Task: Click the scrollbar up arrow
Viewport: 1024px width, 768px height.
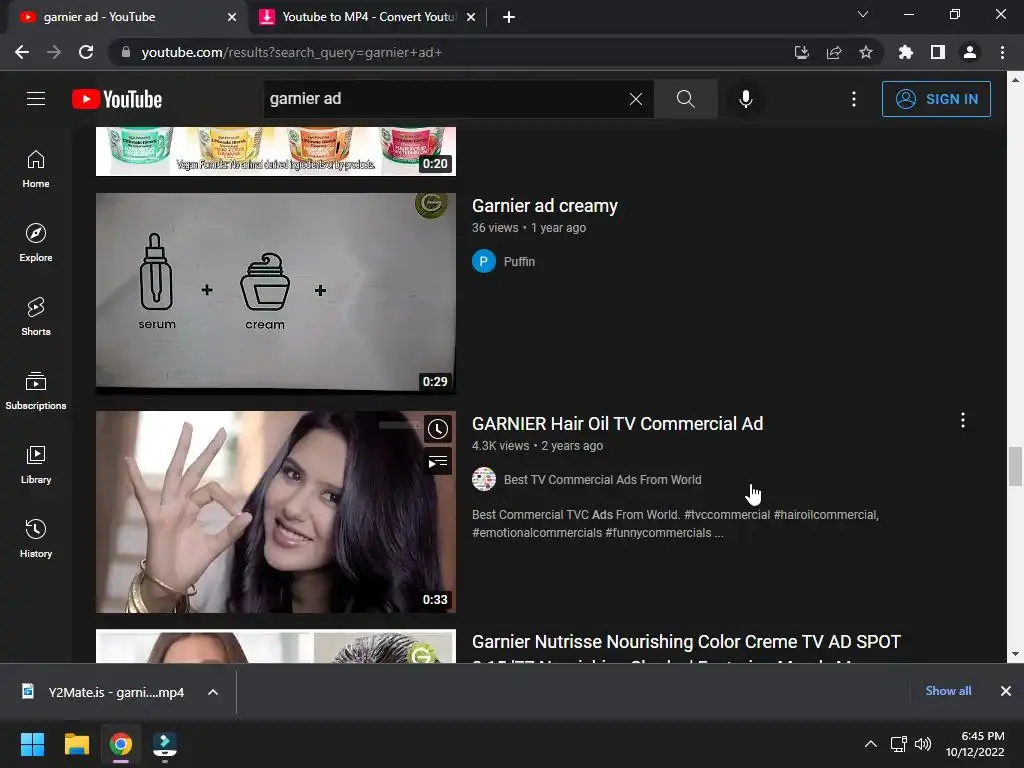Action: [x=1015, y=80]
